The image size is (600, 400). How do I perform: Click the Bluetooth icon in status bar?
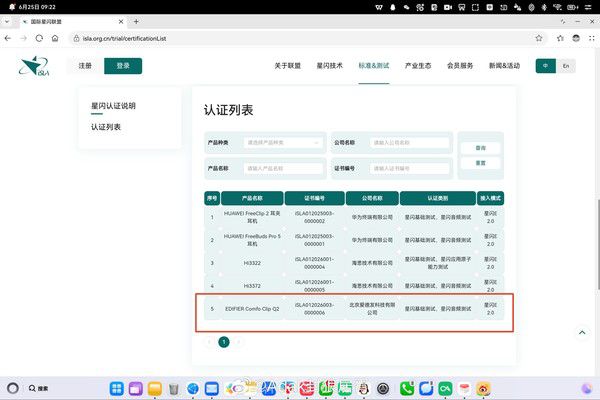pos(544,7)
